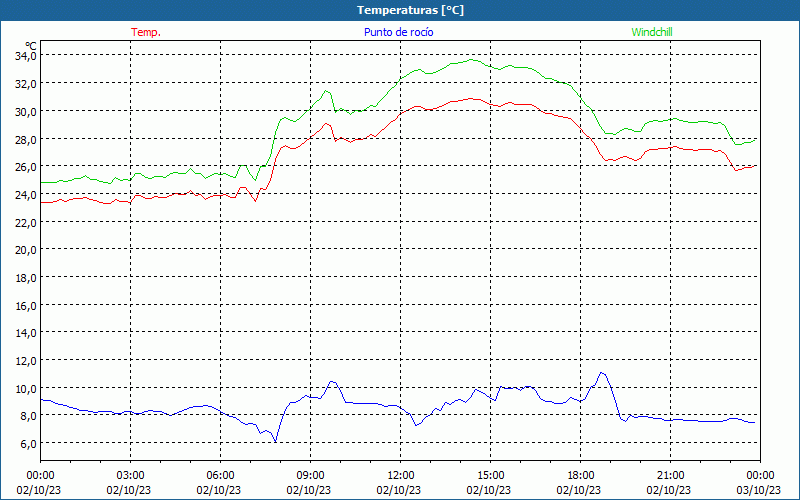Click the '8,0' y-axis value

(x=28, y=416)
